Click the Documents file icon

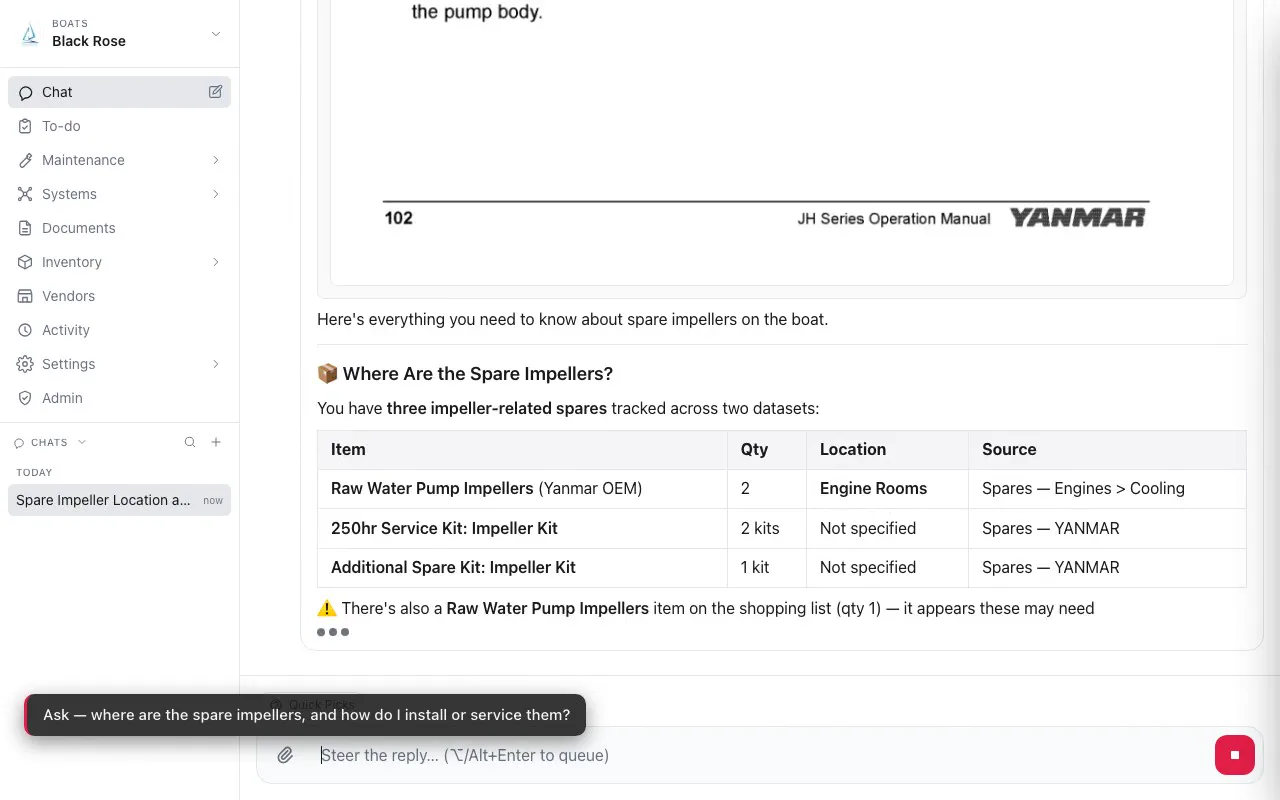pos(26,228)
